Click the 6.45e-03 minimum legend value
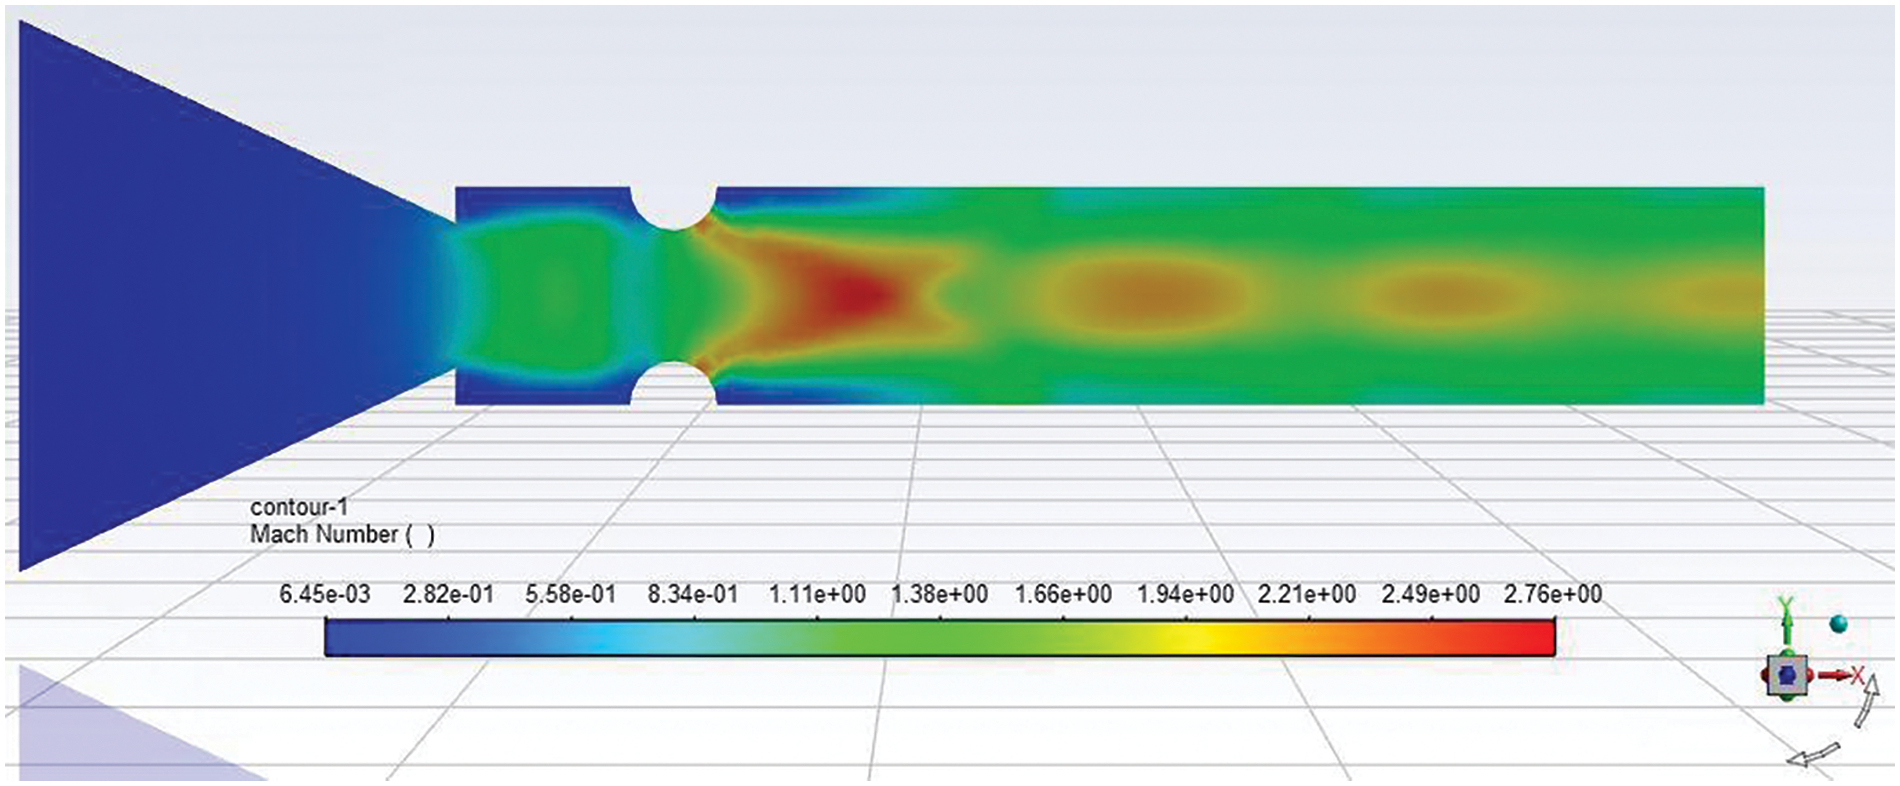 pos(324,594)
